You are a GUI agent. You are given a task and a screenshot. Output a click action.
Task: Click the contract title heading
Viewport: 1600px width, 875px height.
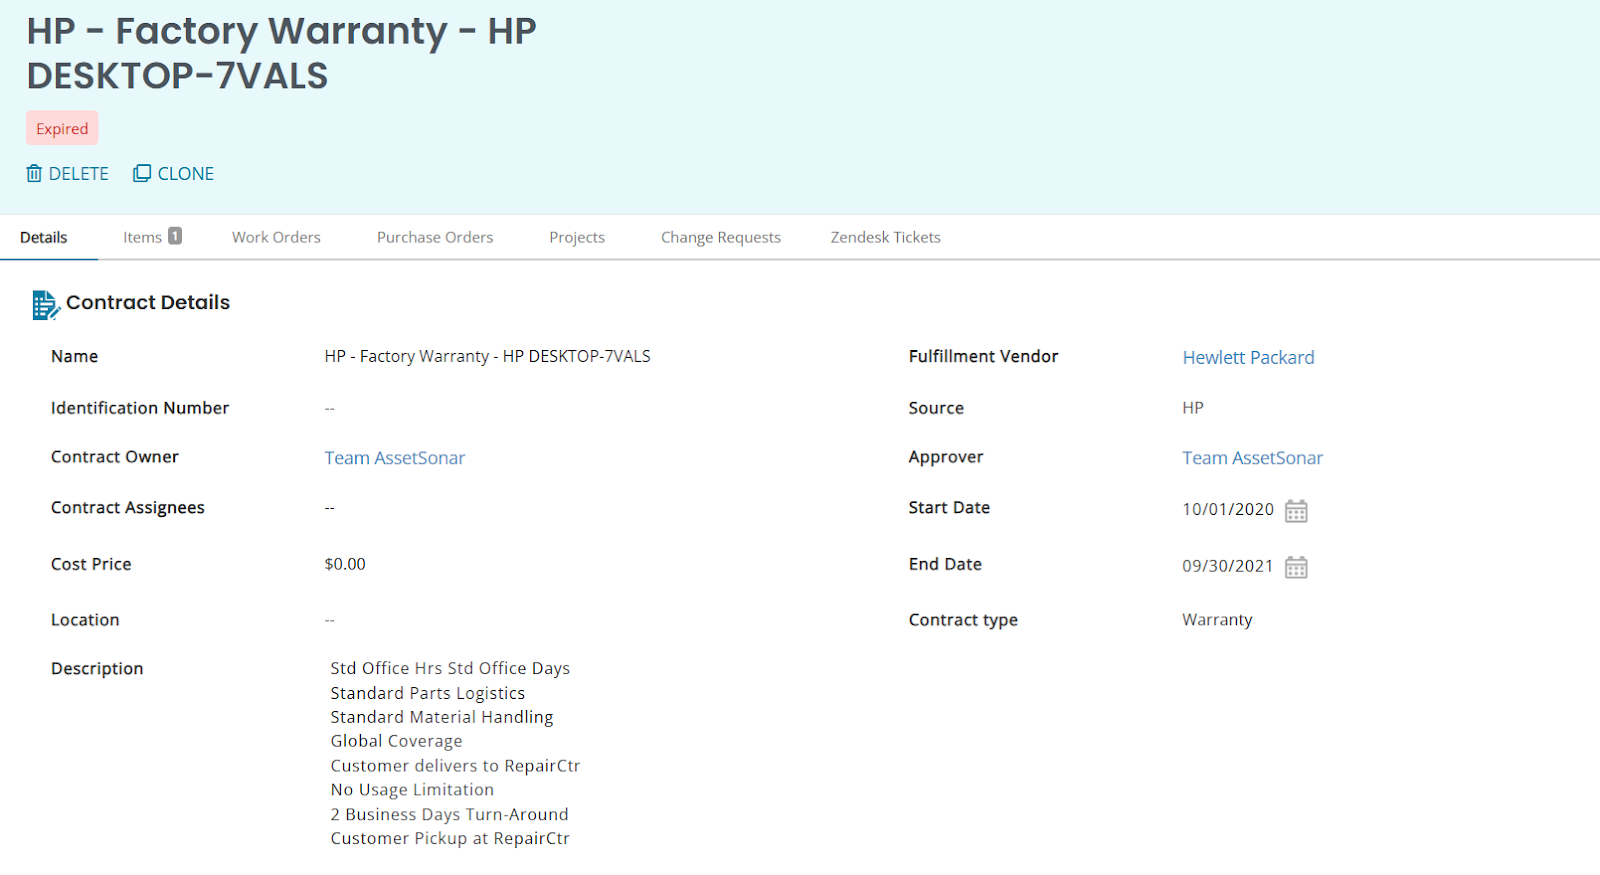pyautogui.click(x=281, y=53)
